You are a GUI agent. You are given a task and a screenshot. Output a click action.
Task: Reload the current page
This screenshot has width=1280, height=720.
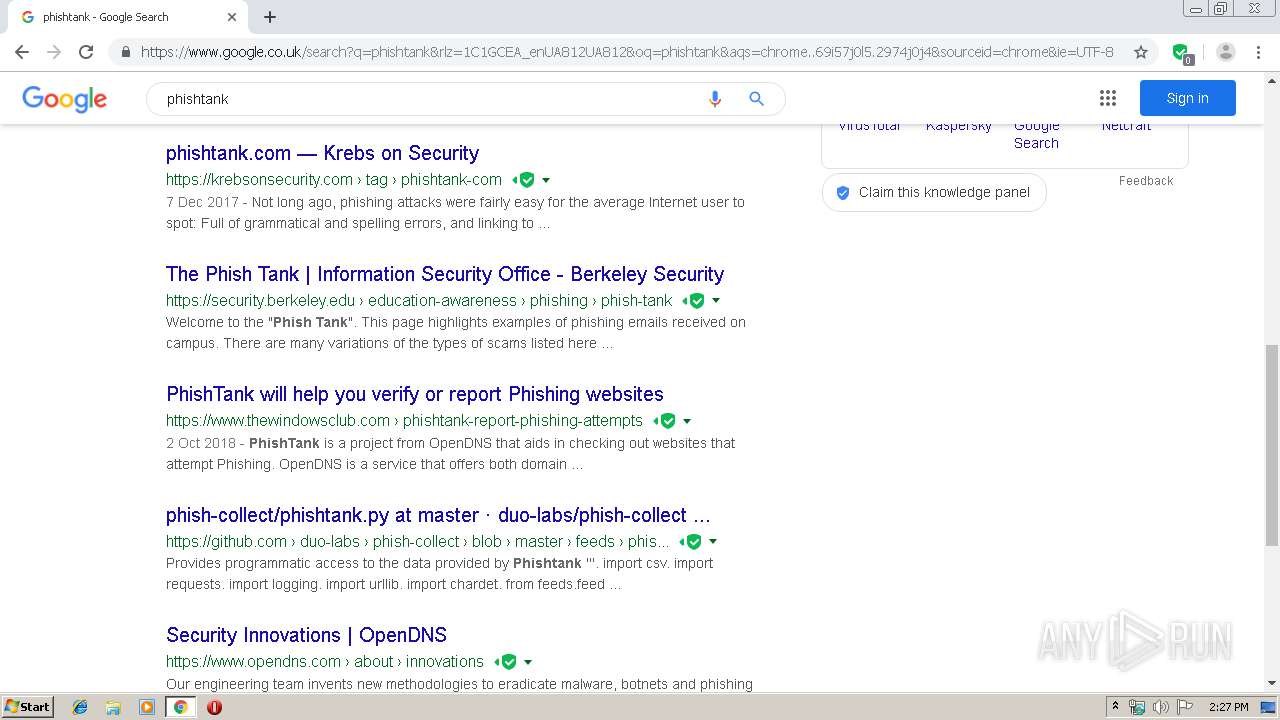click(x=86, y=52)
